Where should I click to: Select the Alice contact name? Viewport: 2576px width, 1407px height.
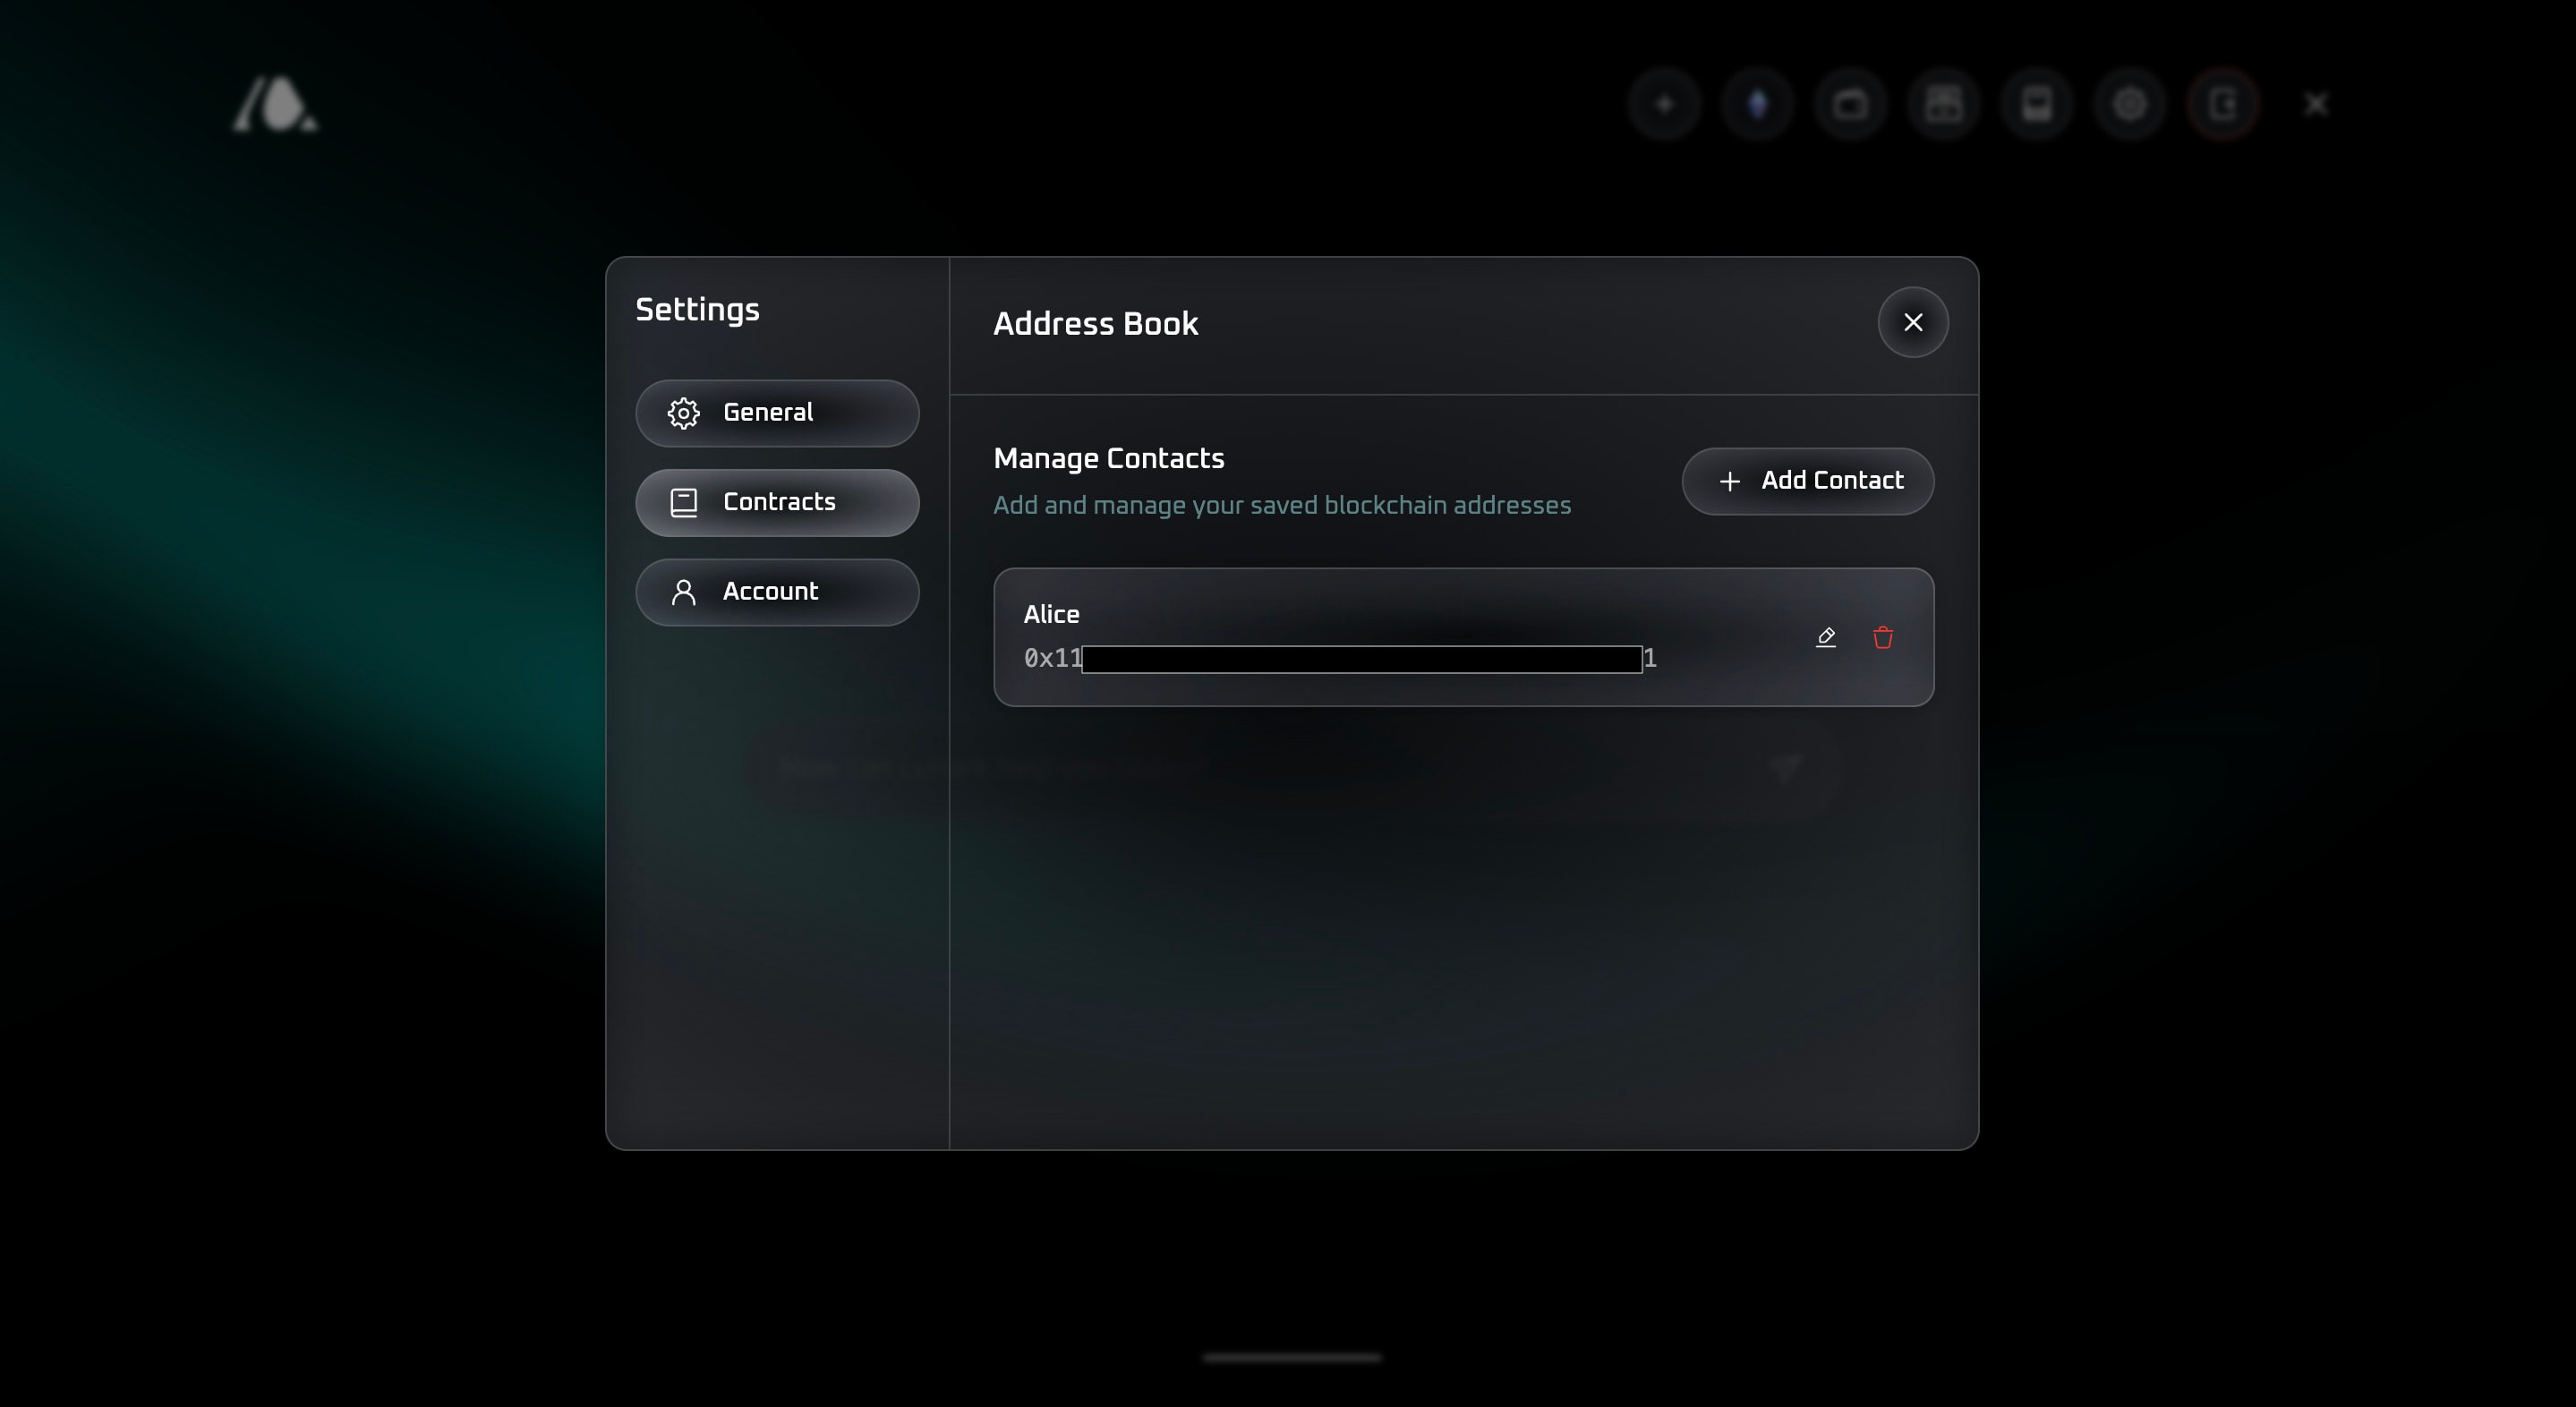click(x=1051, y=614)
